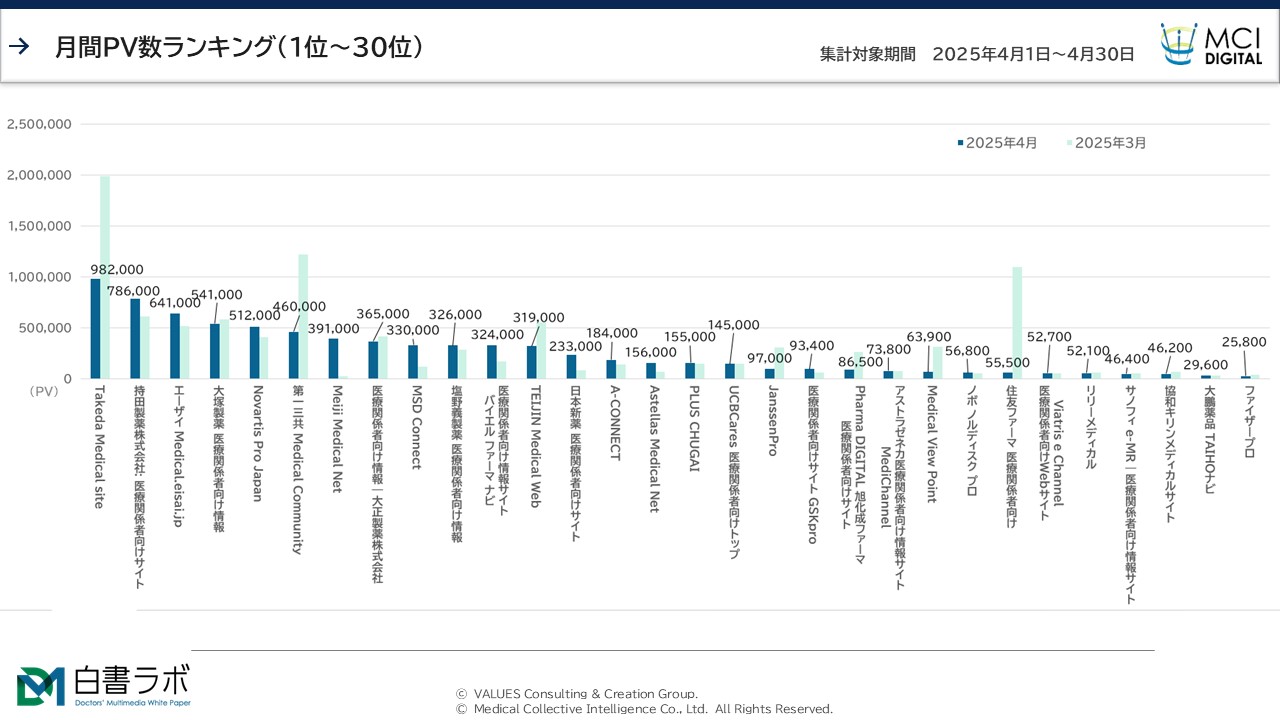Click the PLUS CHUGAI axis label

[692, 427]
